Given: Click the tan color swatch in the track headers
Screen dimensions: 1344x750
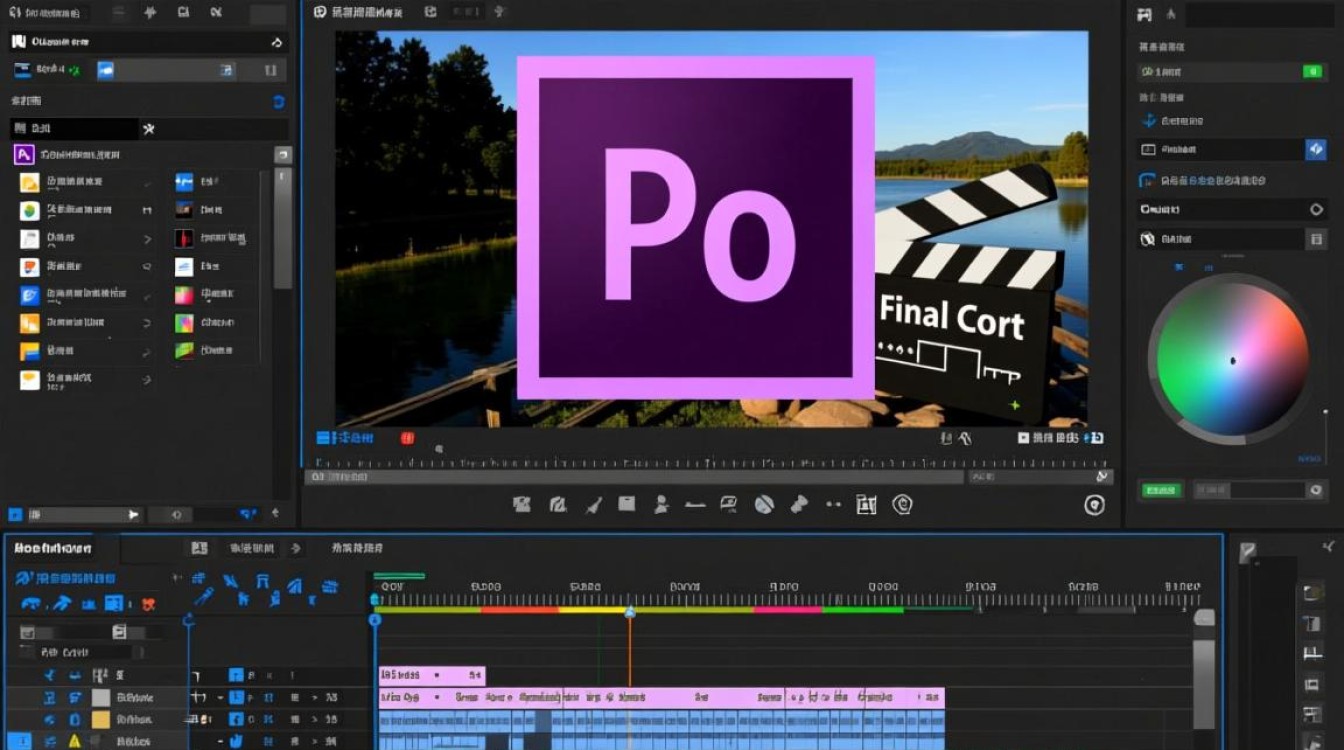Looking at the screenshot, I should 101,720.
